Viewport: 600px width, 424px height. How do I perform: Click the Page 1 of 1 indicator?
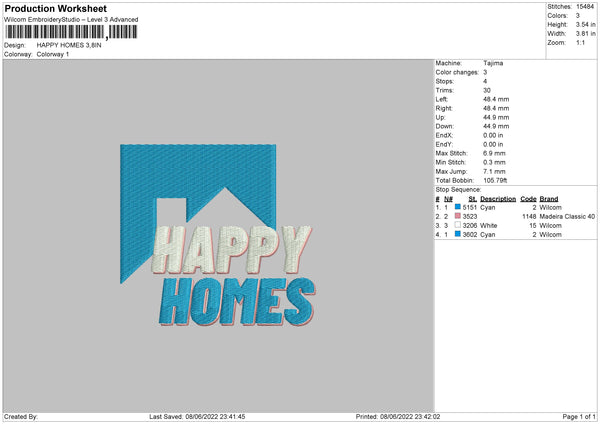pyautogui.click(x=579, y=417)
